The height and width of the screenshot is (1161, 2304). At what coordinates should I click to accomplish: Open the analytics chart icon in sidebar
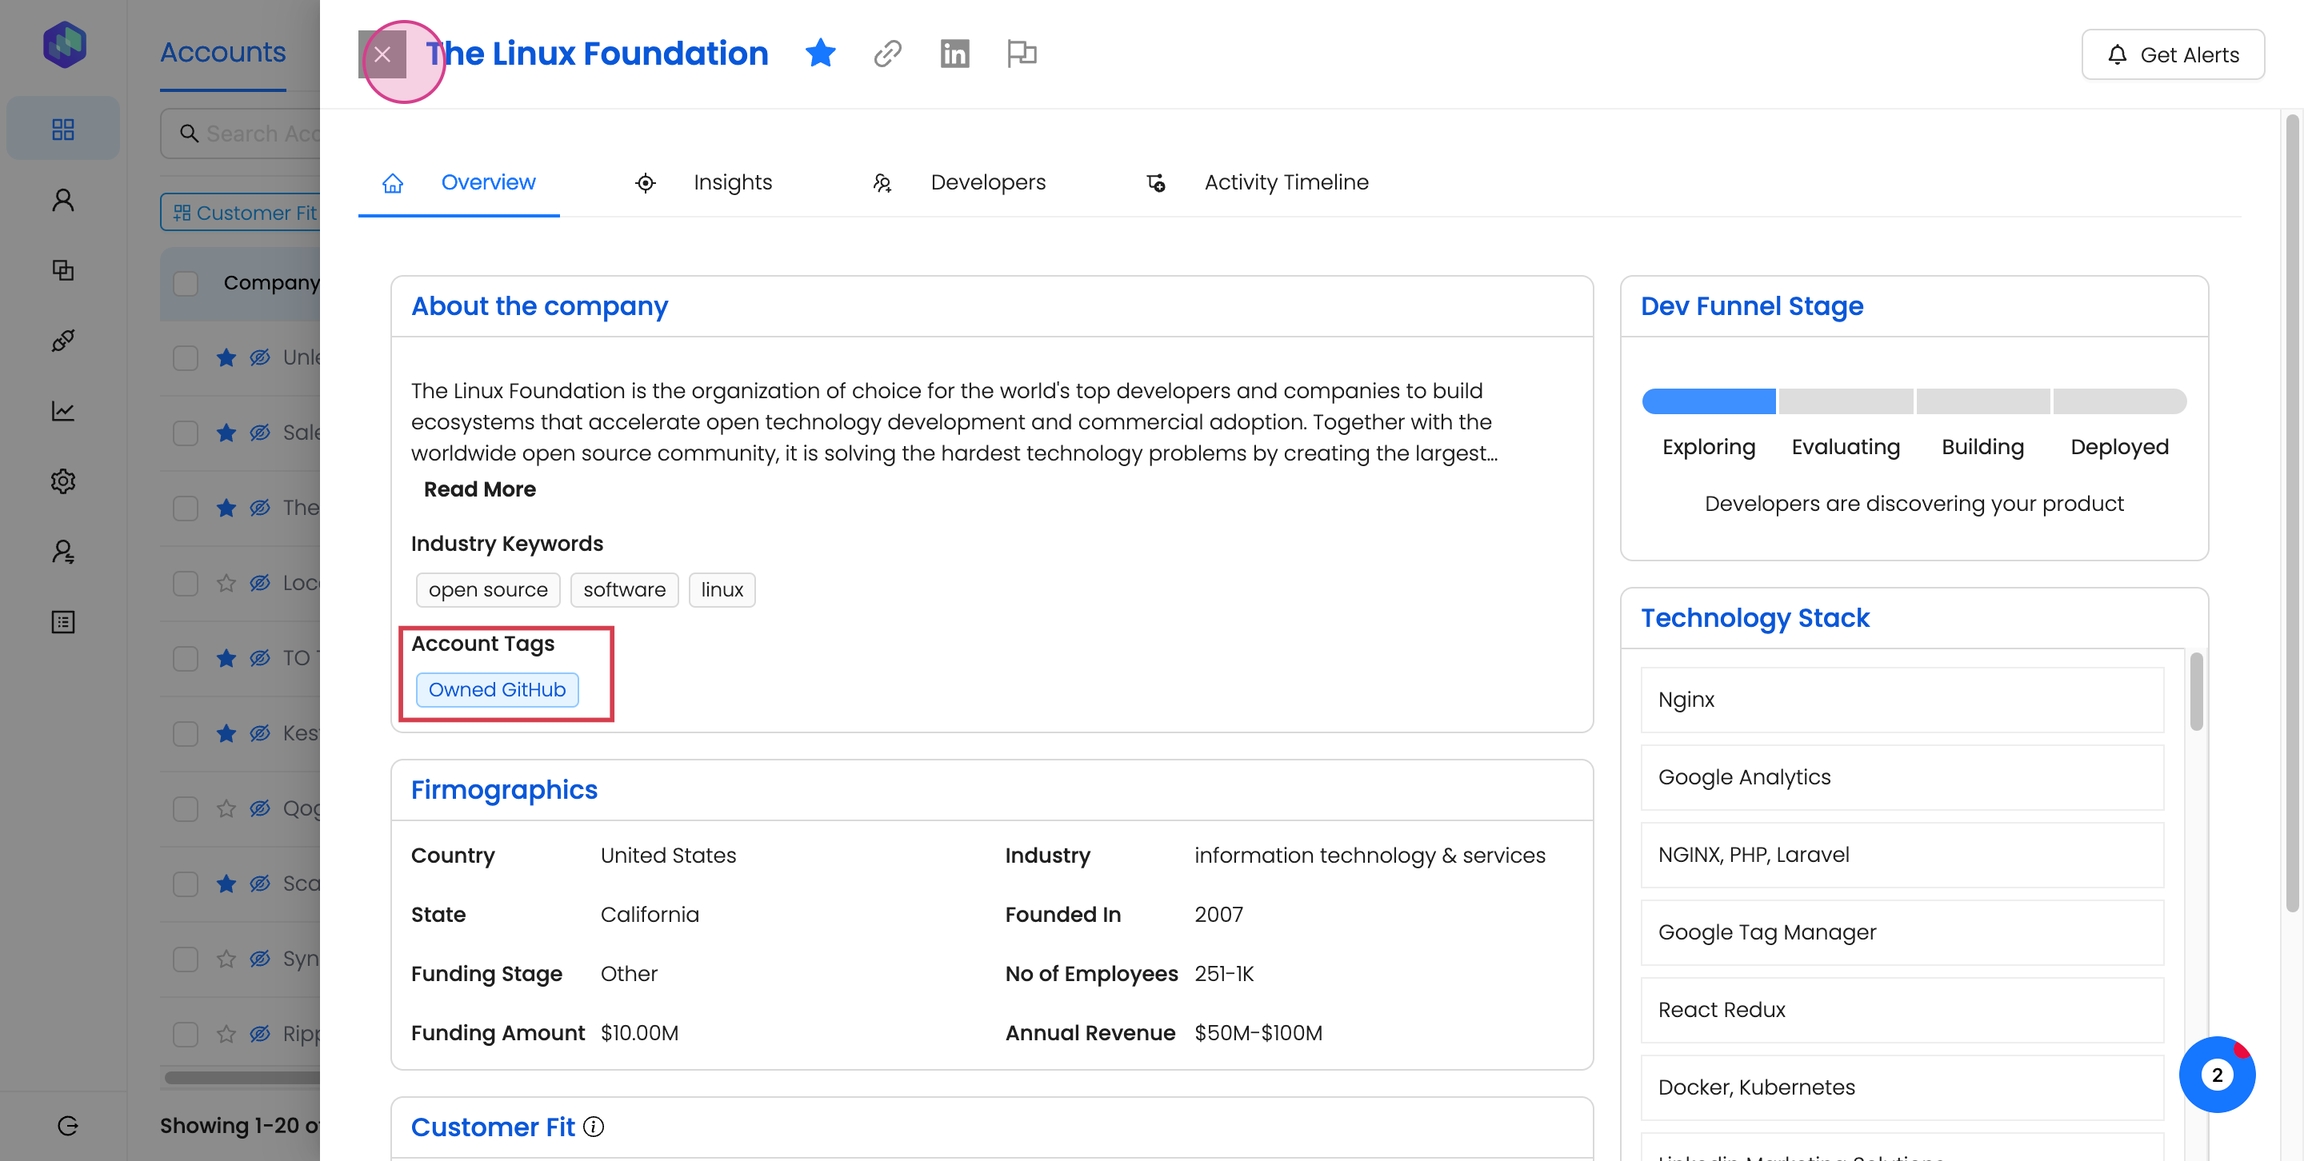(63, 411)
